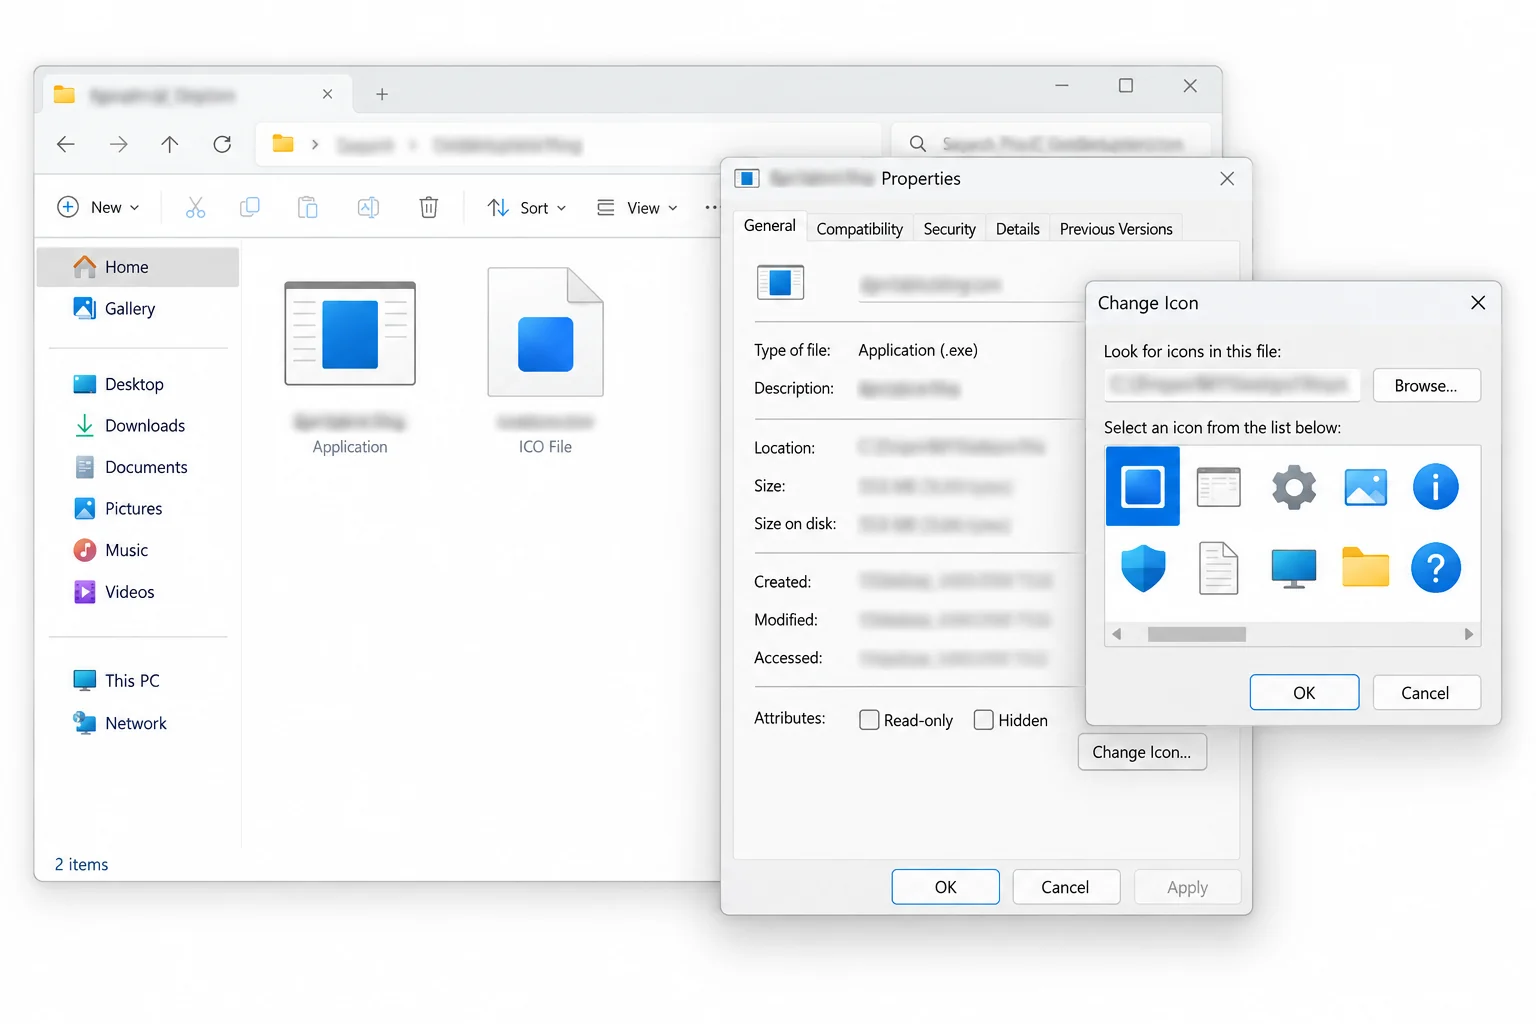Click the Rename icon in Explorer toolbar
Viewport: 1536px width, 1024px height.
click(x=368, y=207)
